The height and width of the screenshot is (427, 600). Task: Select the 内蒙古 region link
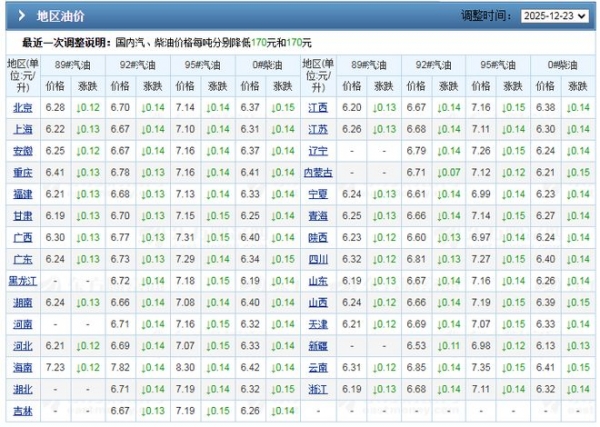coord(318,172)
